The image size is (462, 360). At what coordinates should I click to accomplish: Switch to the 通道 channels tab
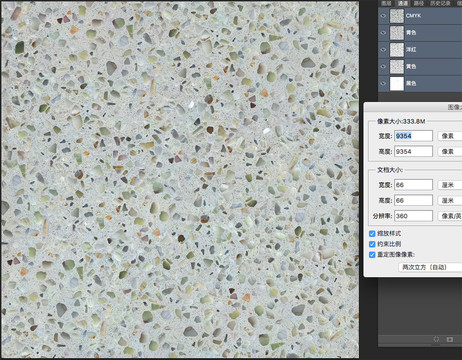point(403,3)
